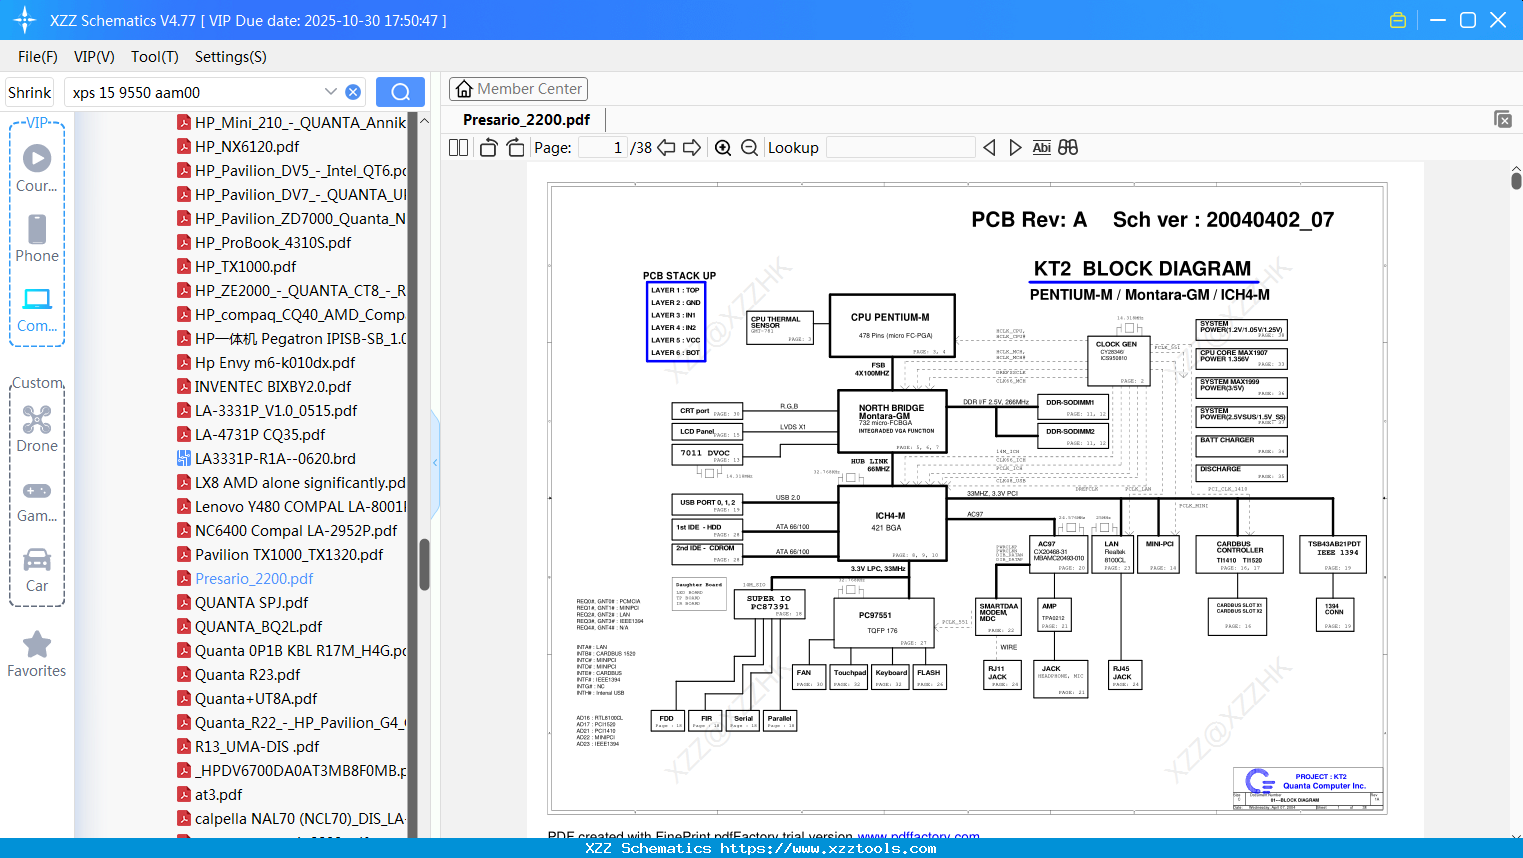Toggle the two-page view icon

coord(458,148)
